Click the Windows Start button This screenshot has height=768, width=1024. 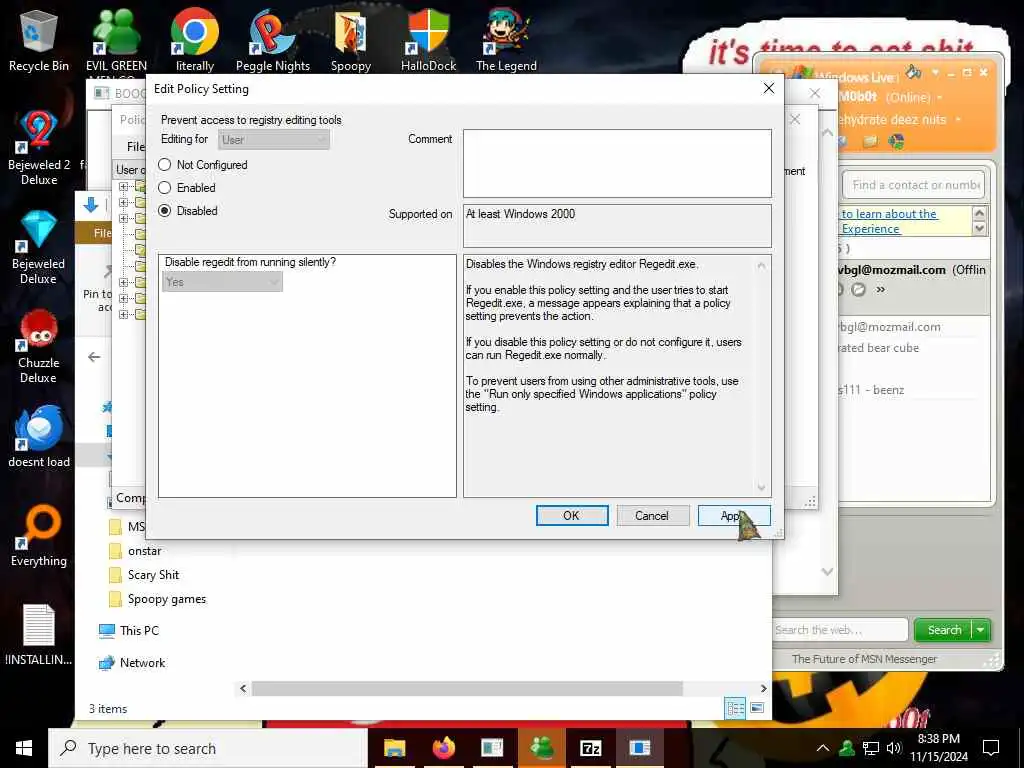click(x=24, y=748)
